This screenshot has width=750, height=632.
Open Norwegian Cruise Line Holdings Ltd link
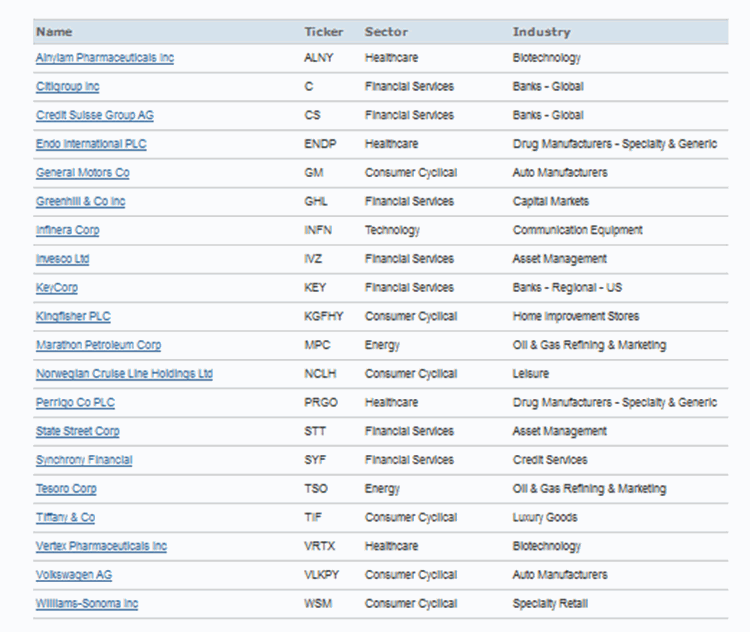click(124, 374)
